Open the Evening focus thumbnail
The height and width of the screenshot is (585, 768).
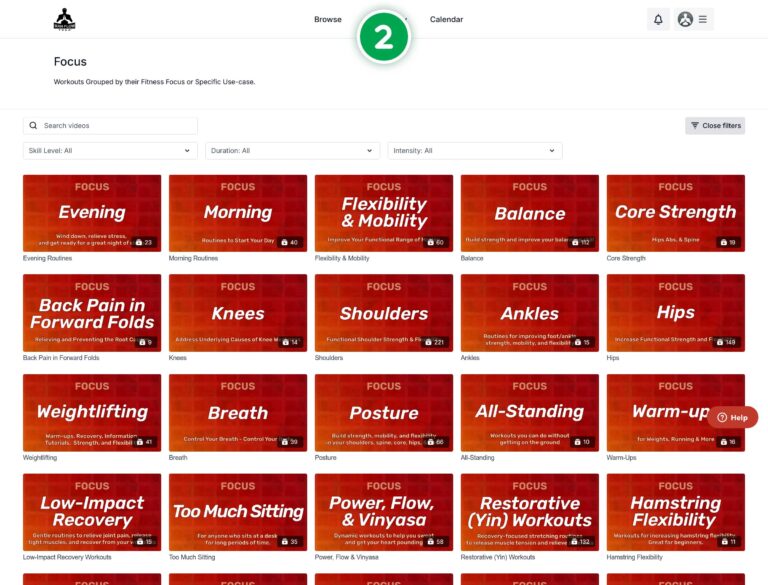pos(92,213)
